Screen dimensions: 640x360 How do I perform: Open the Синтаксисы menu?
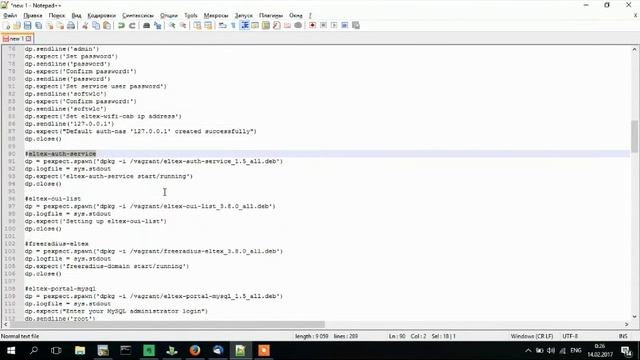pos(138,16)
